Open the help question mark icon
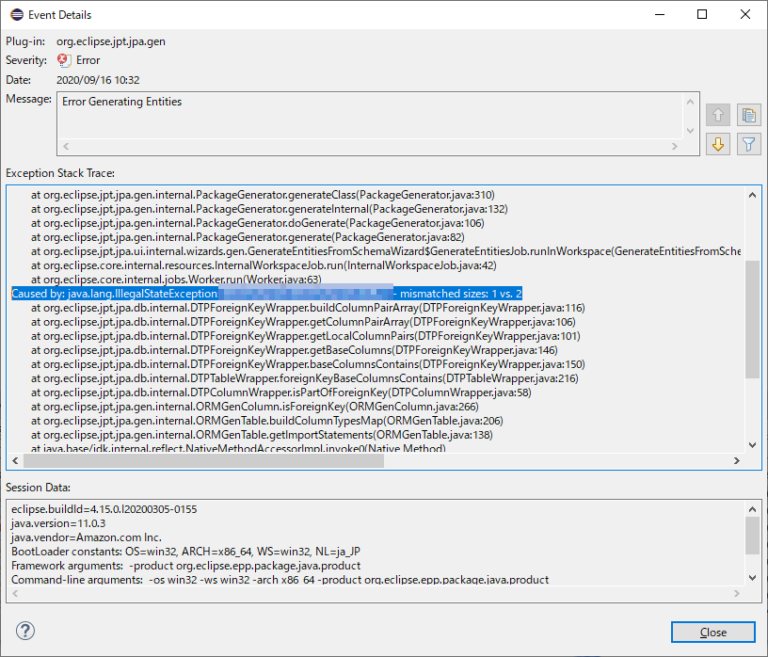The width and height of the screenshot is (768, 657). pos(25,631)
